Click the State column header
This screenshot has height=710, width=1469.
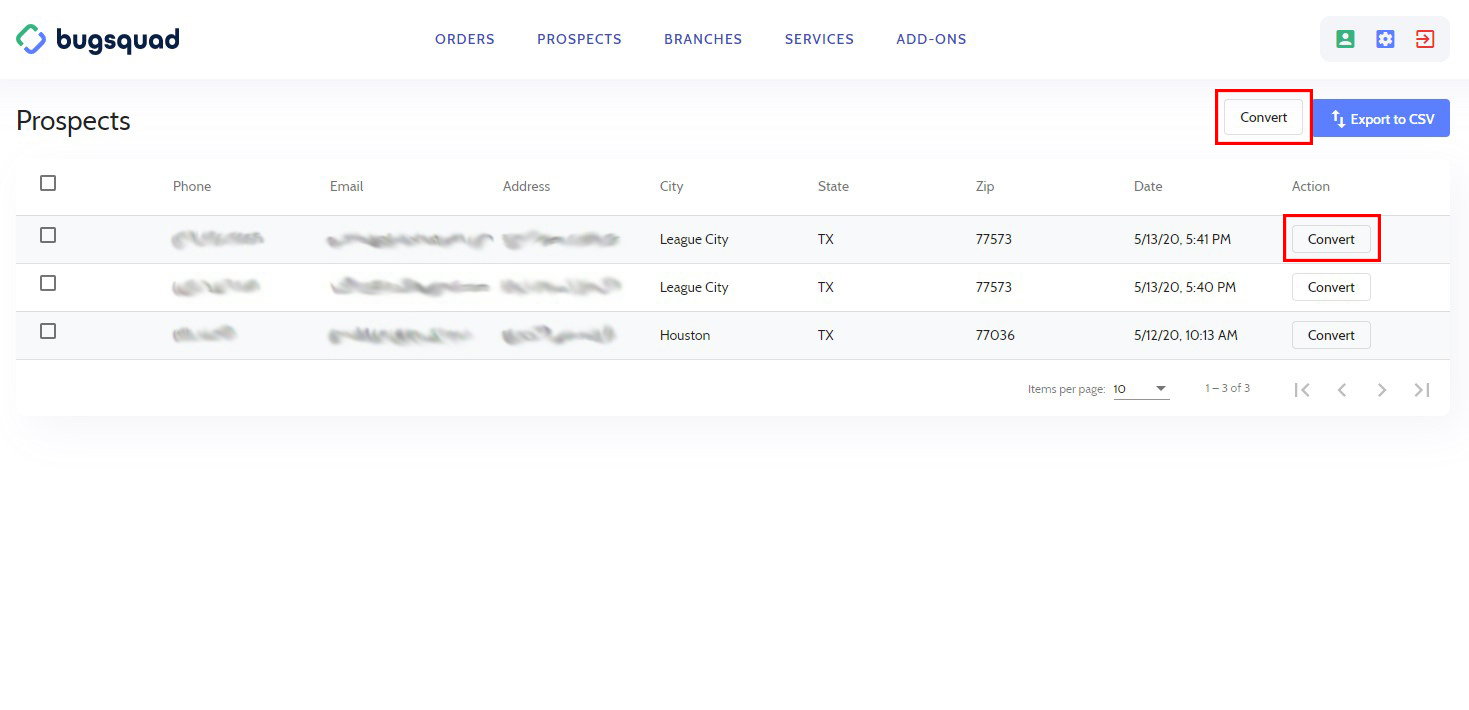[x=833, y=186]
